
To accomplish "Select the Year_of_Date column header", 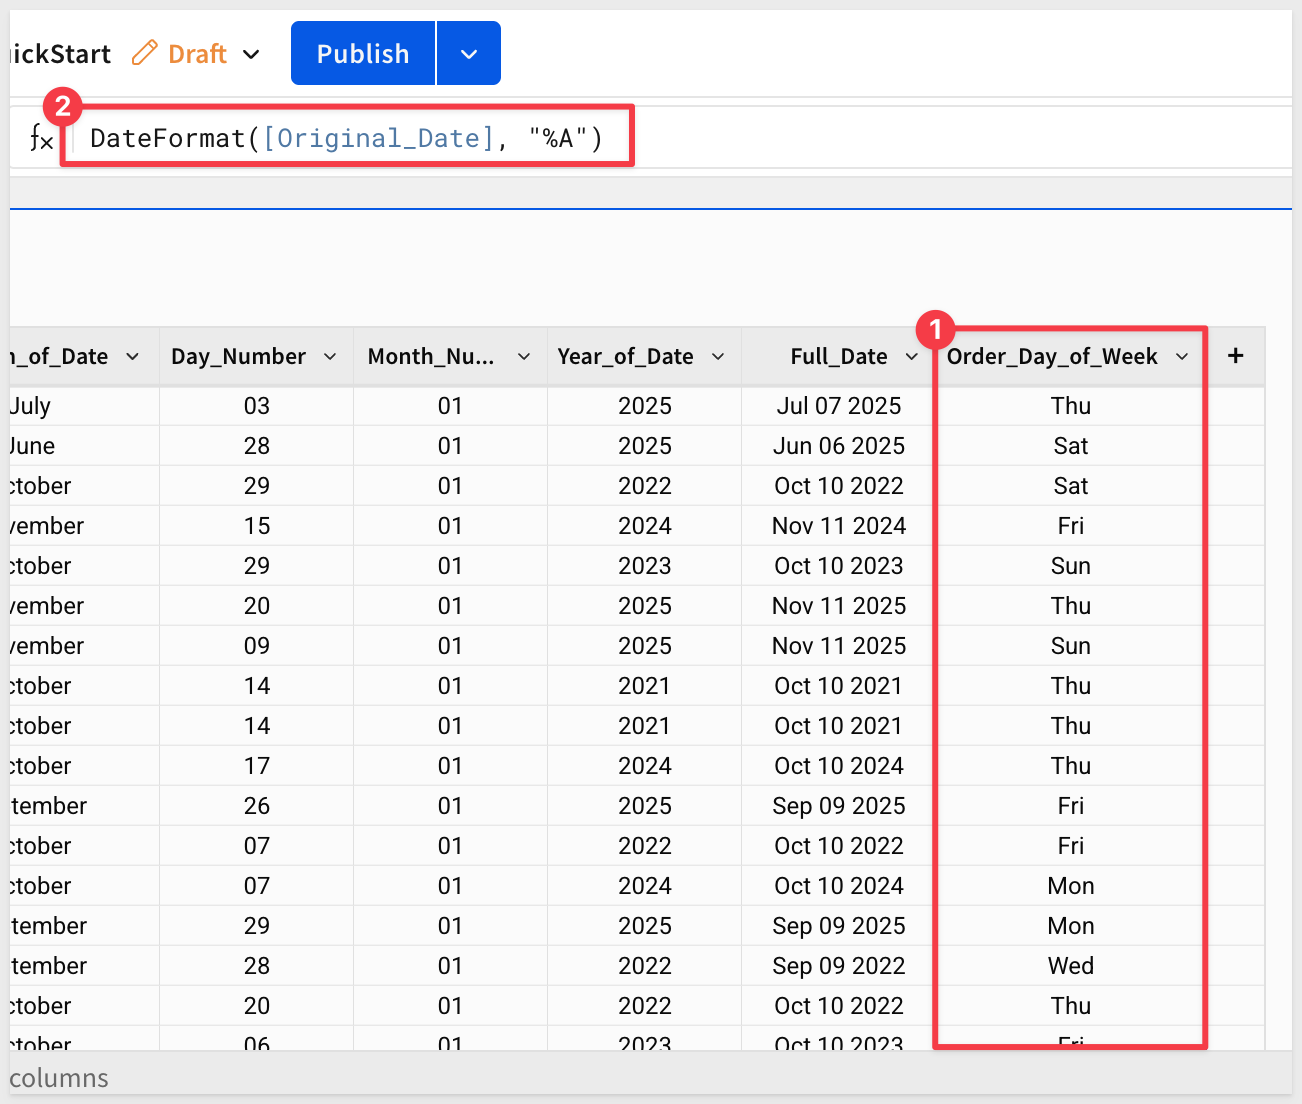I will (x=625, y=357).
